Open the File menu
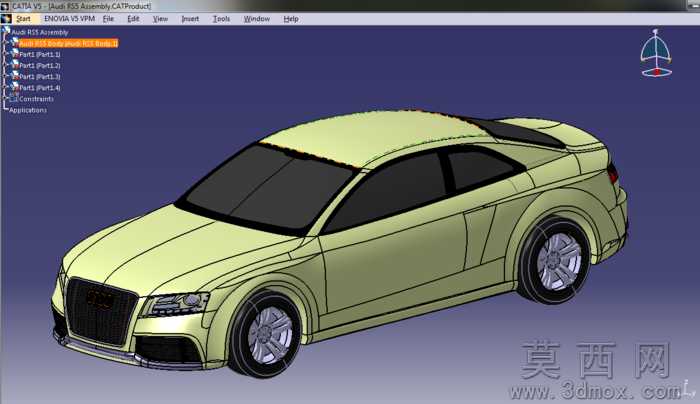 108,19
